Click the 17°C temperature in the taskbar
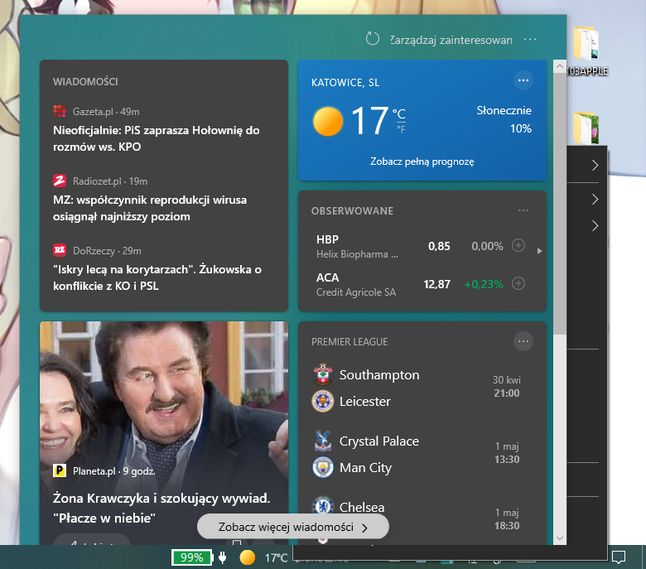This screenshot has width=646, height=569. 276,558
